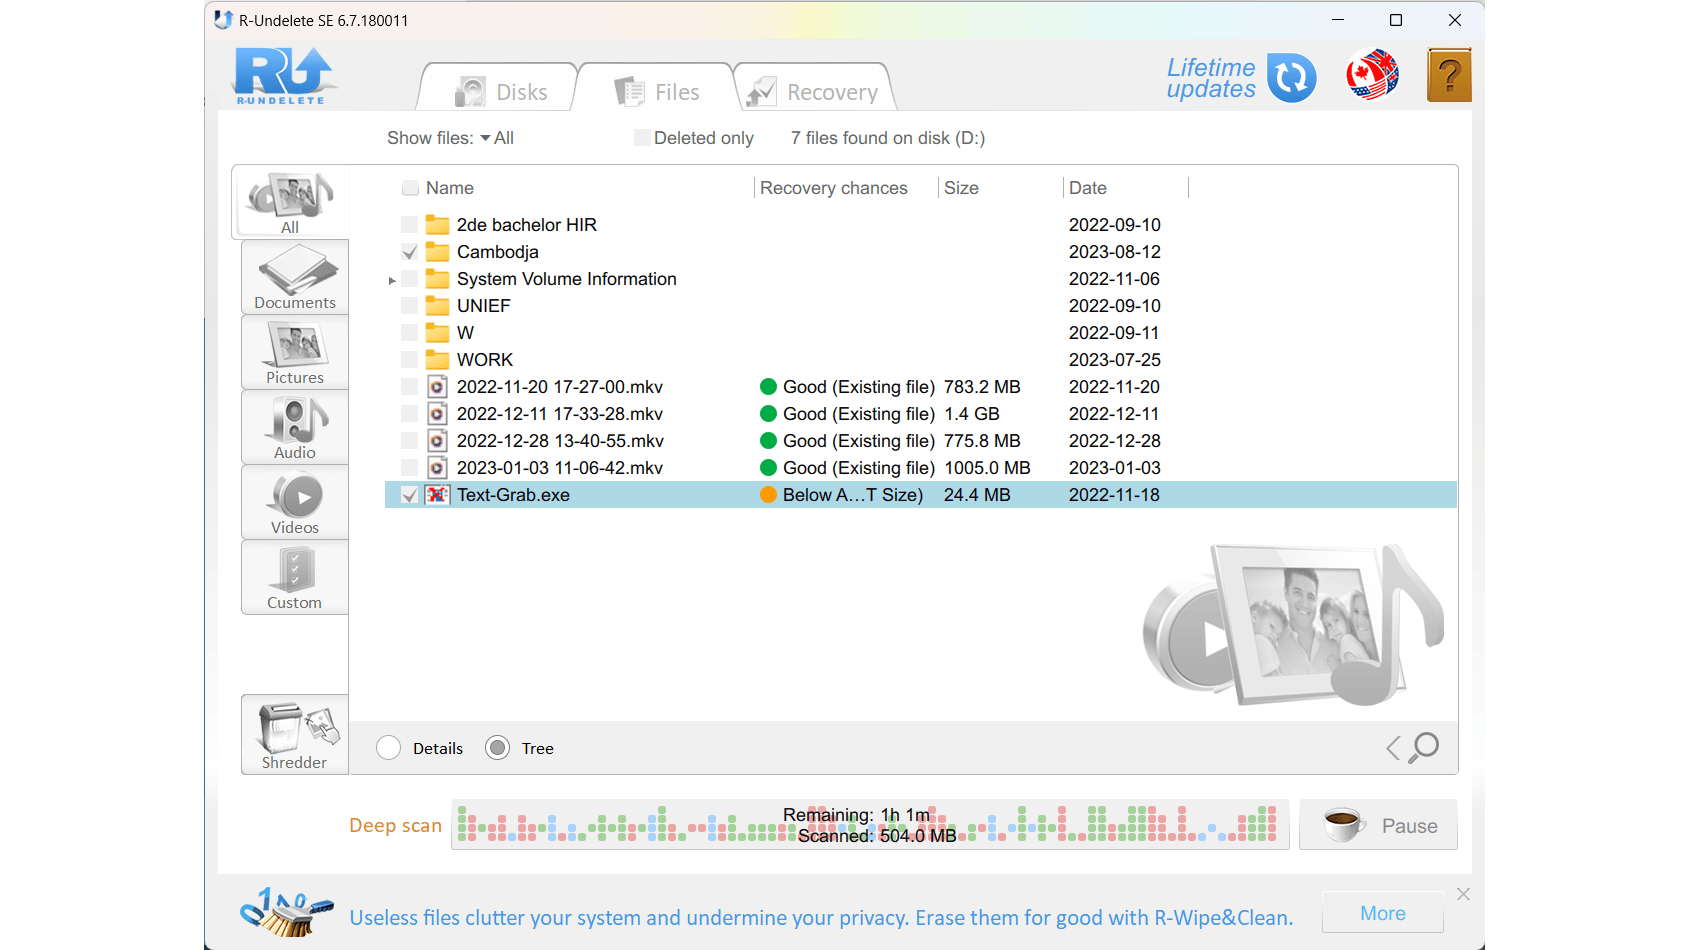Viewport: 1689px width, 950px height.
Task: Check the UNIEF folder checkbox
Action: coord(410,306)
